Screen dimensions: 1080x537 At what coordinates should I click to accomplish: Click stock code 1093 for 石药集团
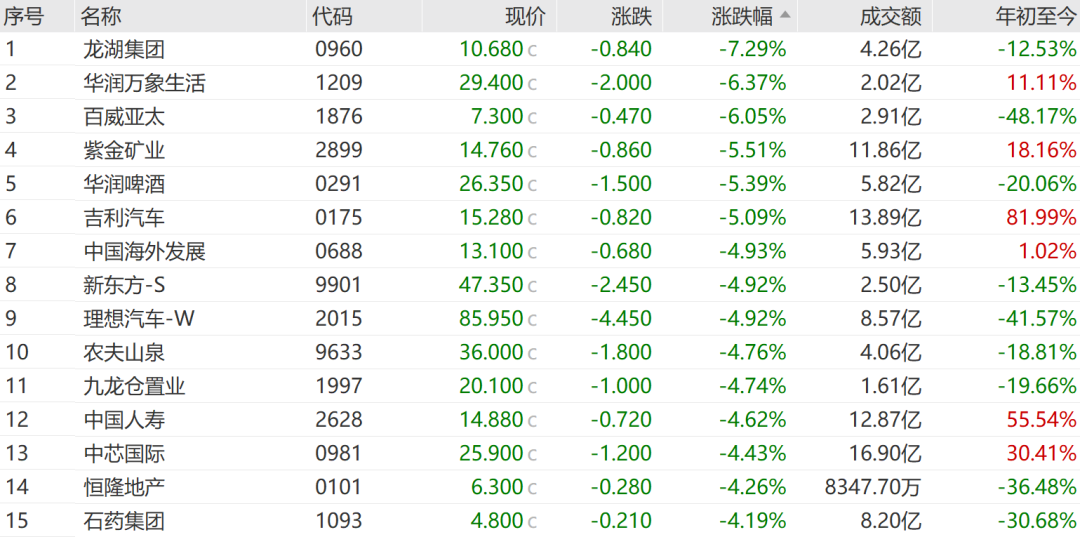[338, 521]
